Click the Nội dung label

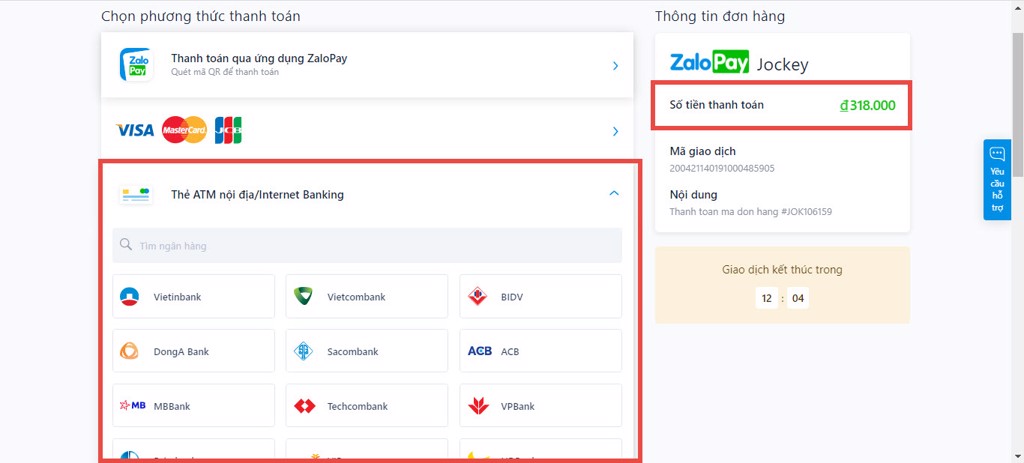tap(694, 195)
